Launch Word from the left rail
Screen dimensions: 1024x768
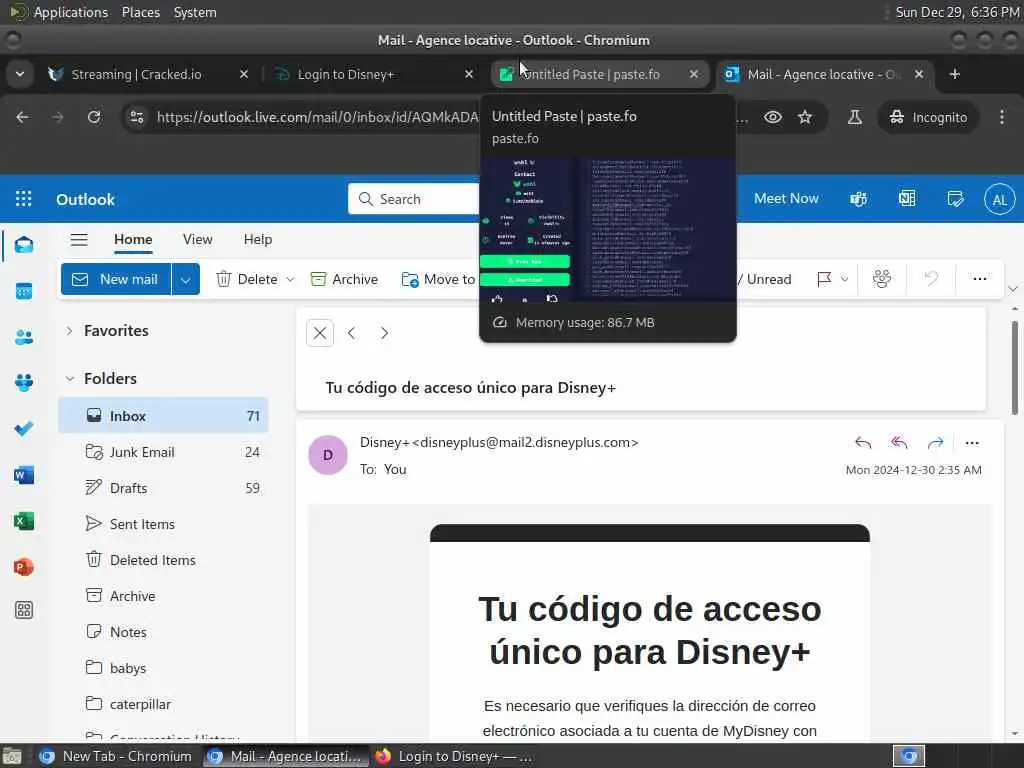[24, 475]
